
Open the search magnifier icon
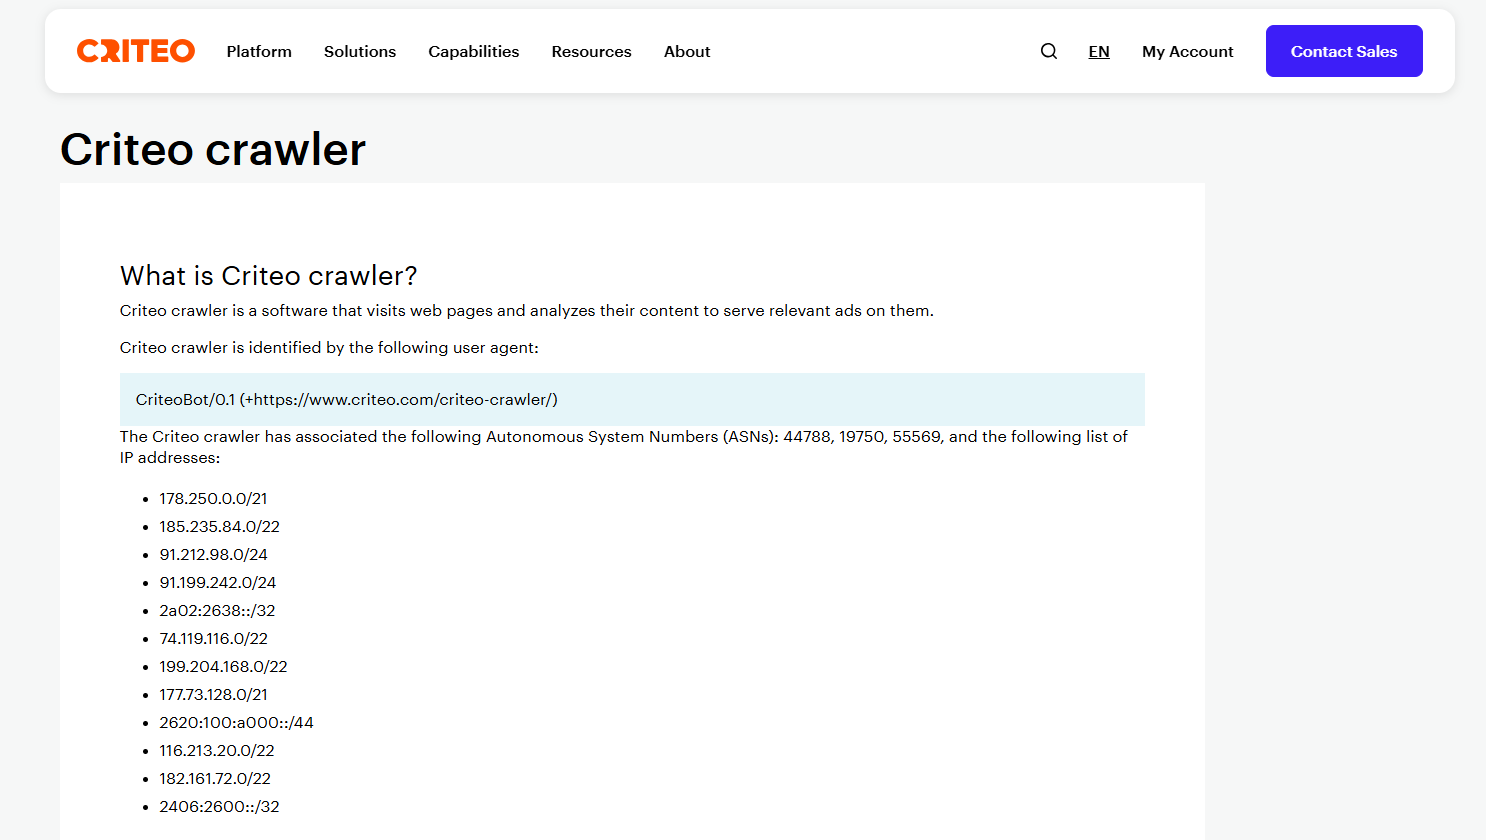[1048, 51]
